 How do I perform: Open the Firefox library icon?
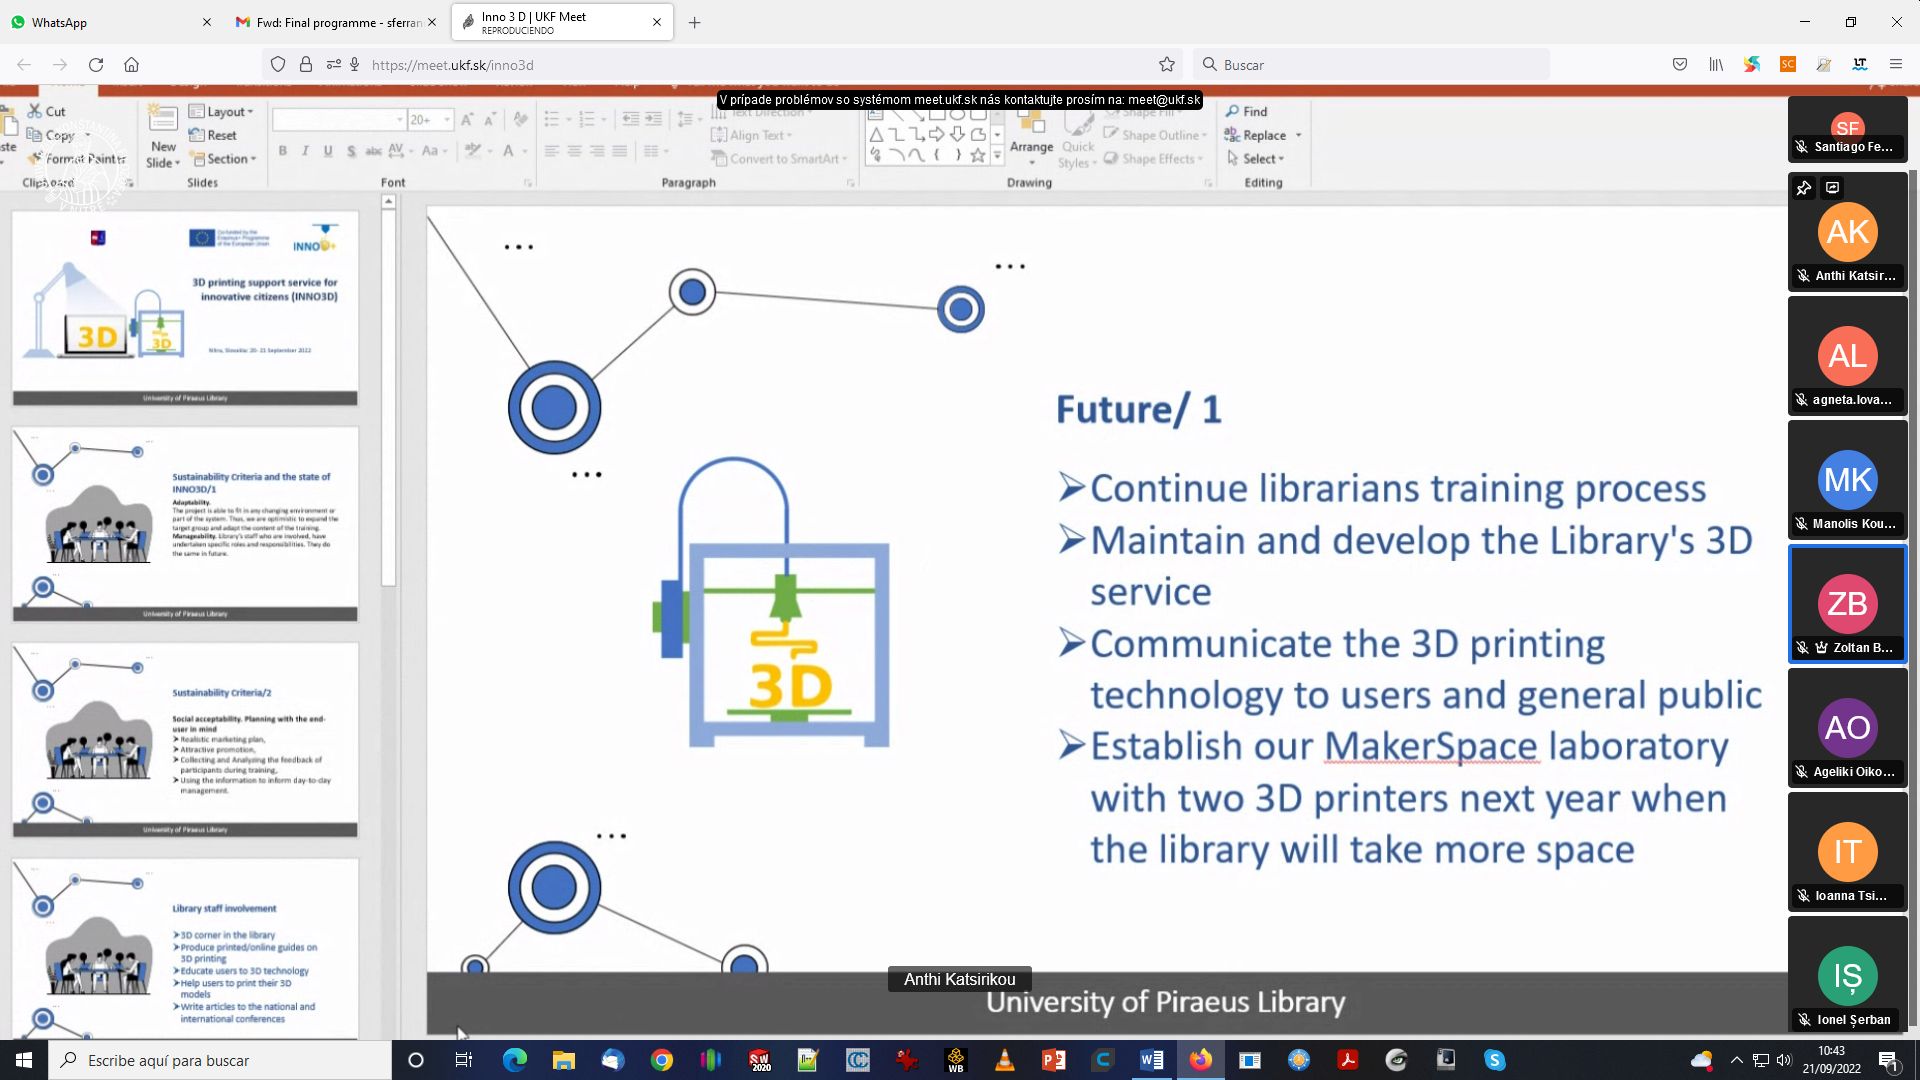tap(1716, 65)
